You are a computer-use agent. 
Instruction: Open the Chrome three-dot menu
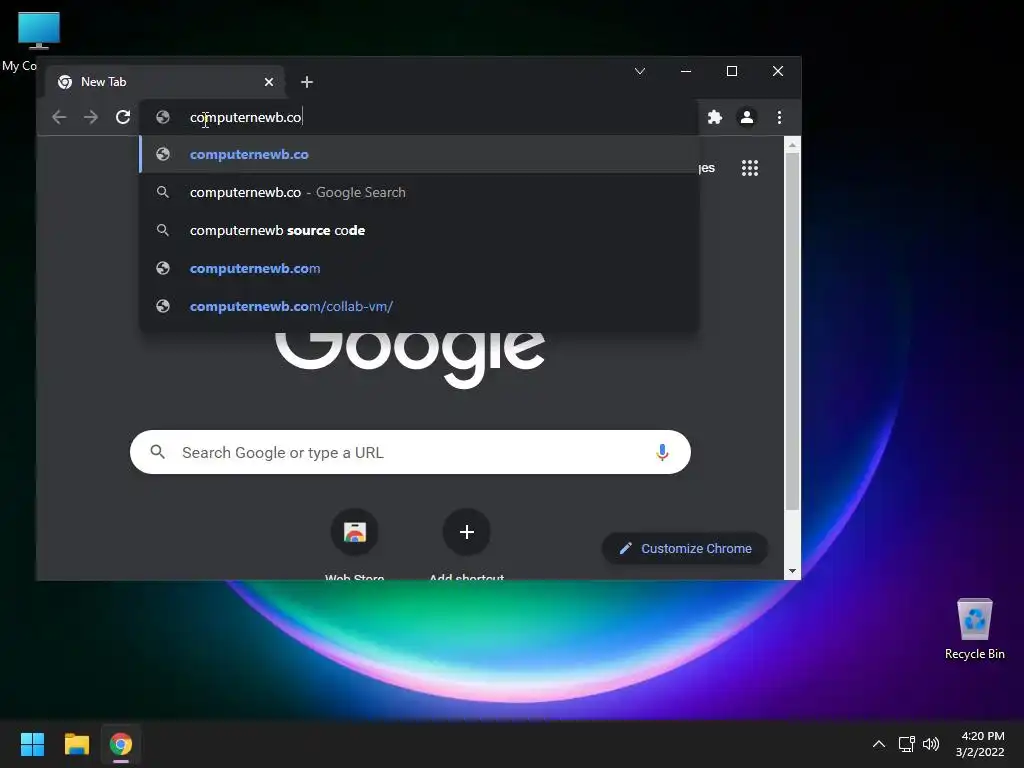click(x=779, y=117)
